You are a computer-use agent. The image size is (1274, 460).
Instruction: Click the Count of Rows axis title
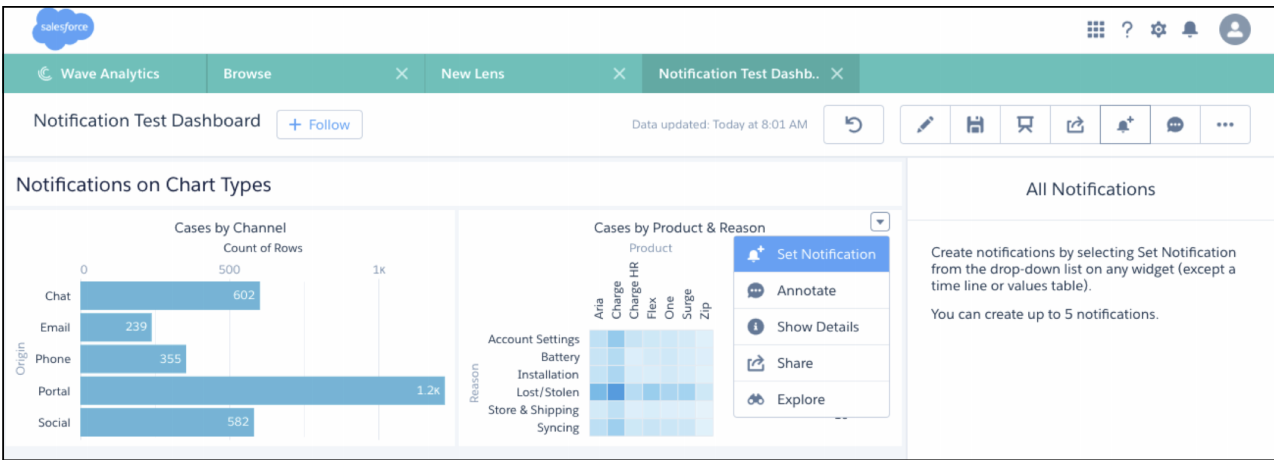click(x=264, y=248)
